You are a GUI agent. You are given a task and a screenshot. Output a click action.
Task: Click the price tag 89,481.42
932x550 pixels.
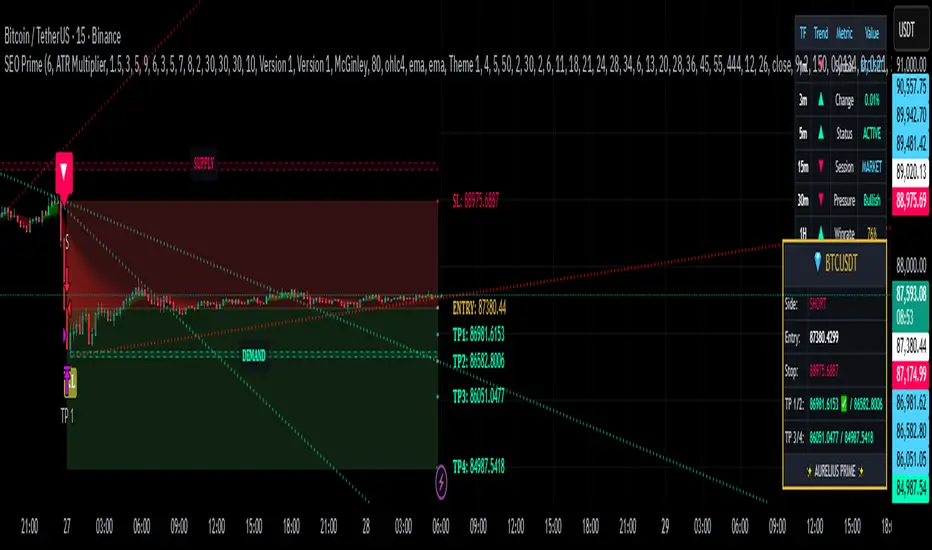(x=911, y=143)
